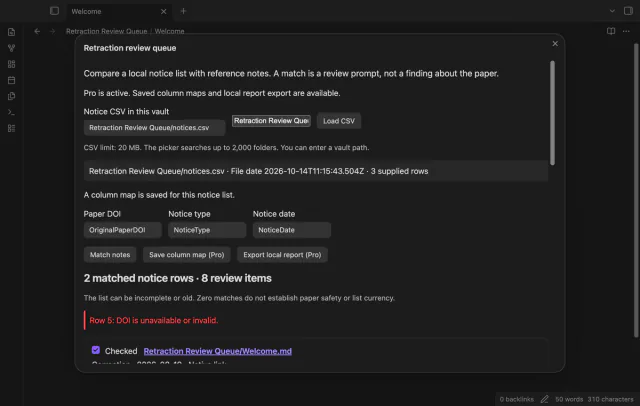Open Notice date column dropdown
This screenshot has width=640, height=406.
(x=291, y=230)
